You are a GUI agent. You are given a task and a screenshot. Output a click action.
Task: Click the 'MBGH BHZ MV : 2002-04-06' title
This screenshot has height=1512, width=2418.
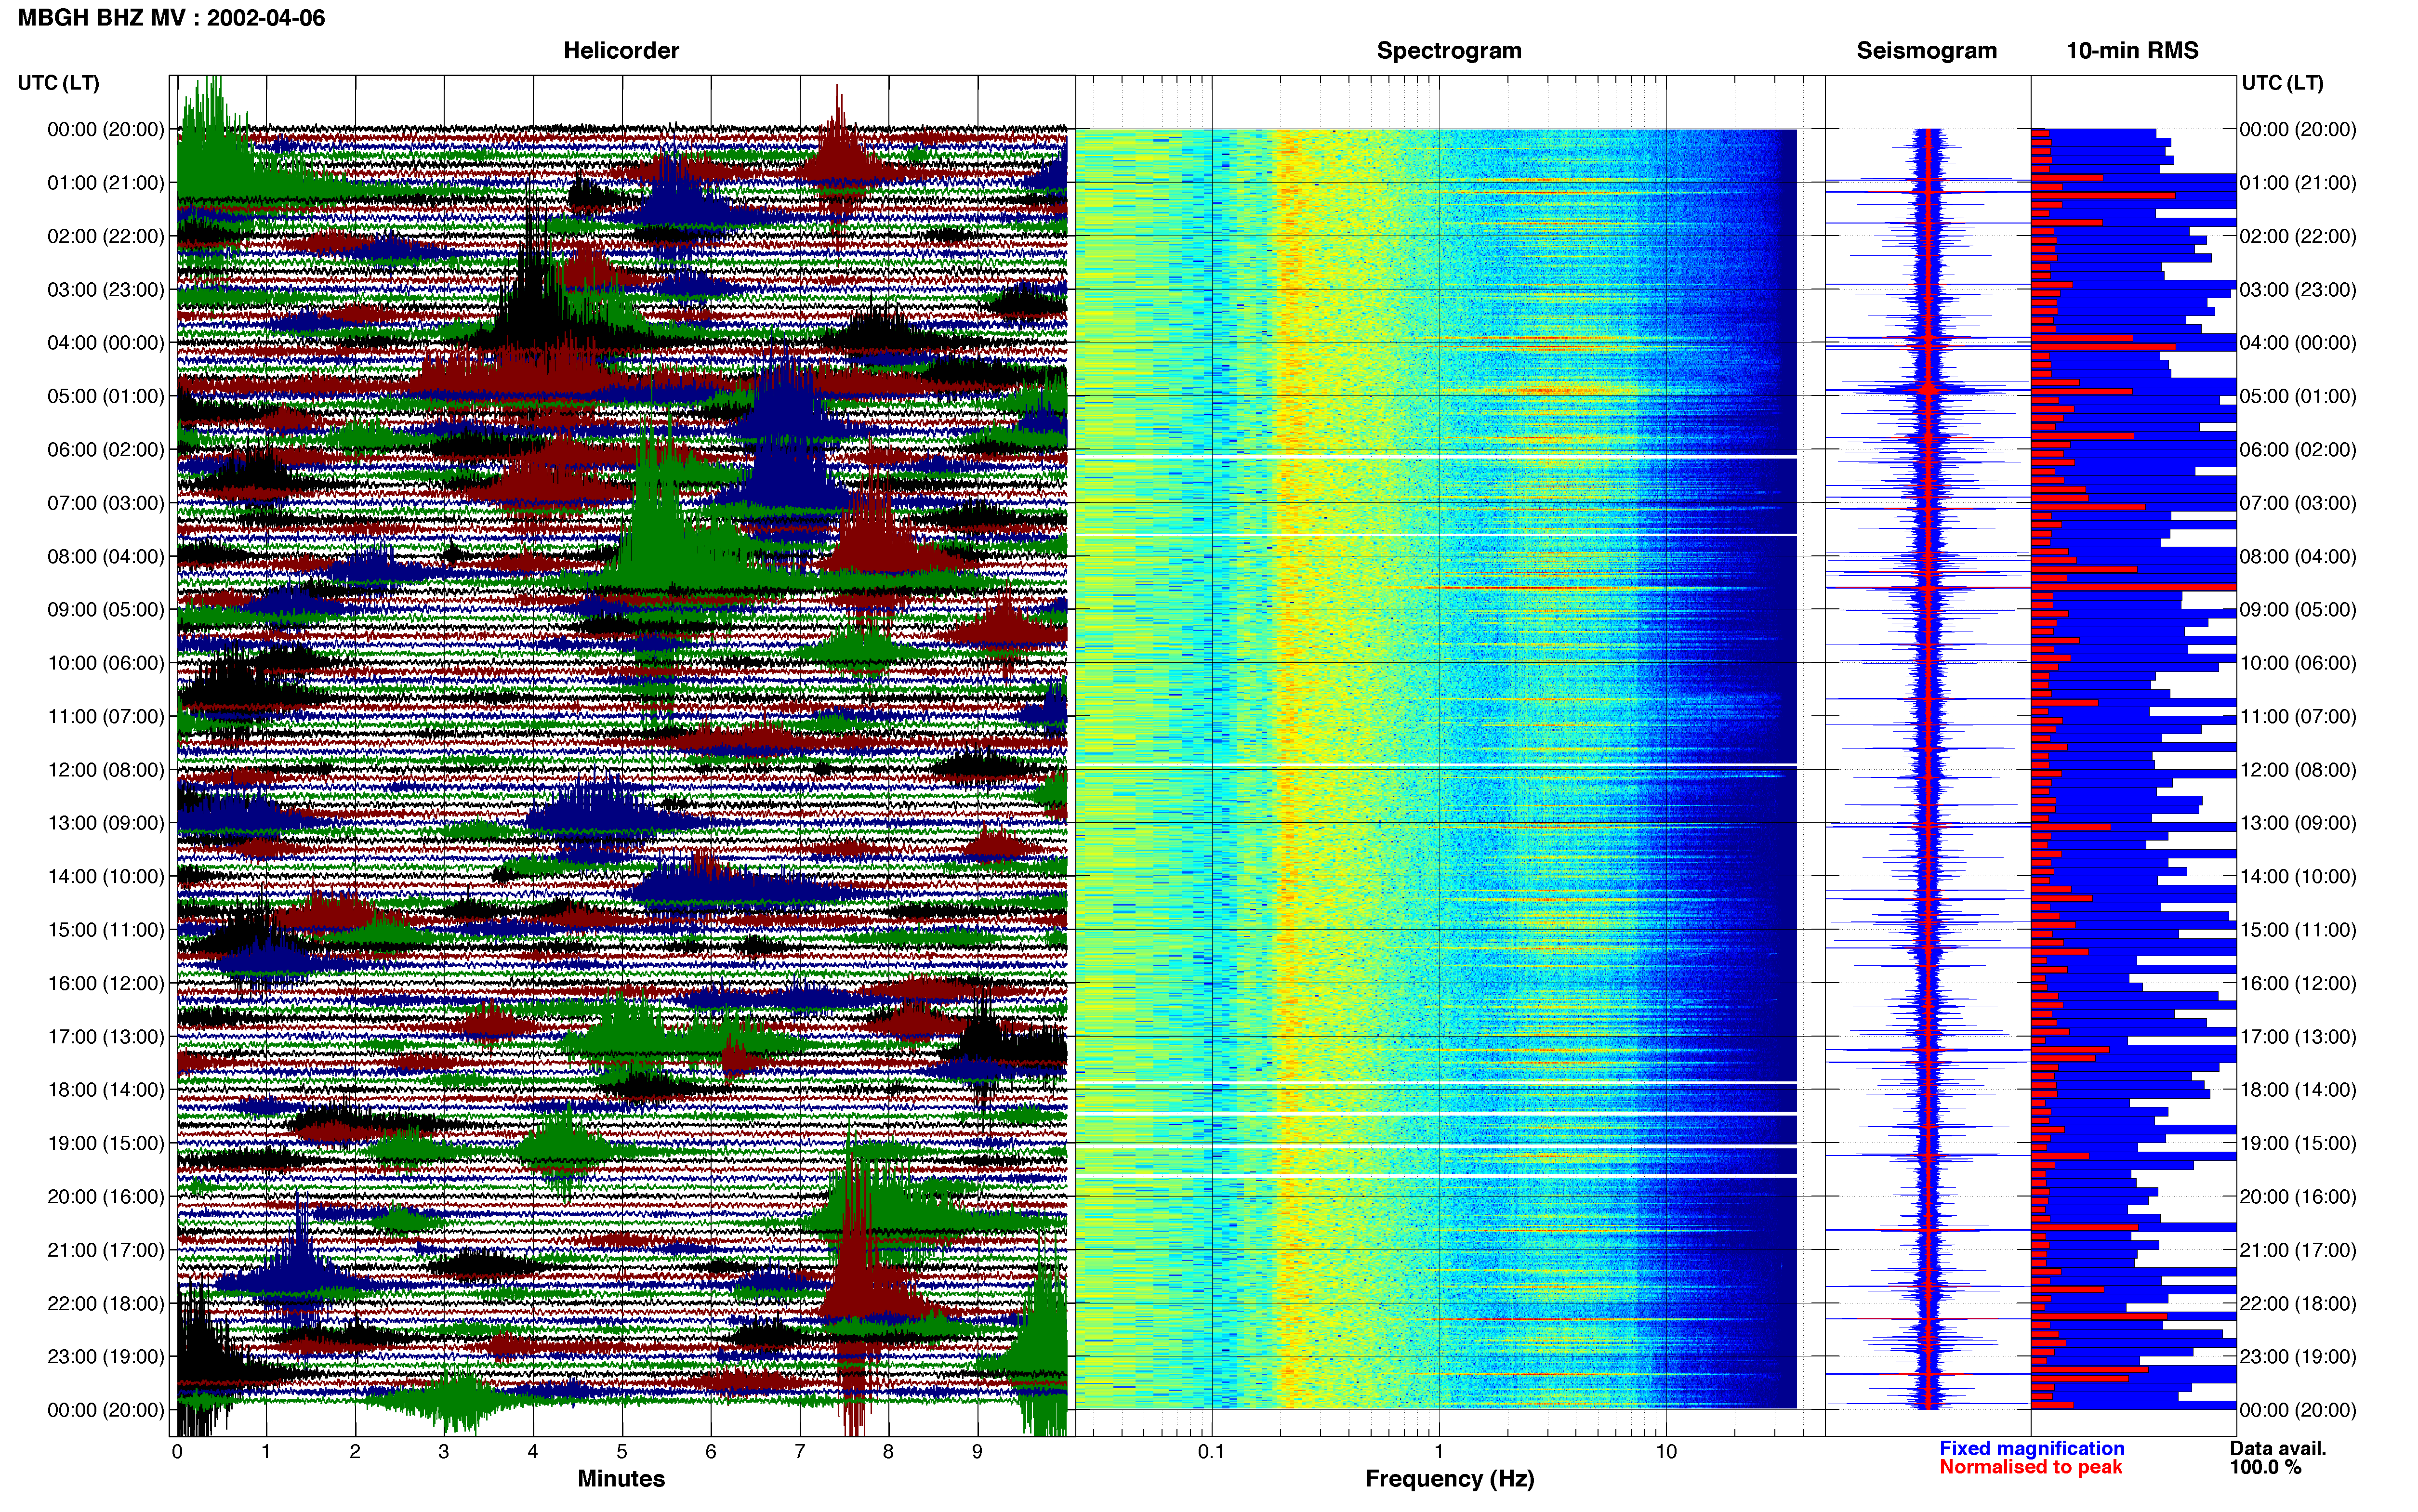[171, 18]
